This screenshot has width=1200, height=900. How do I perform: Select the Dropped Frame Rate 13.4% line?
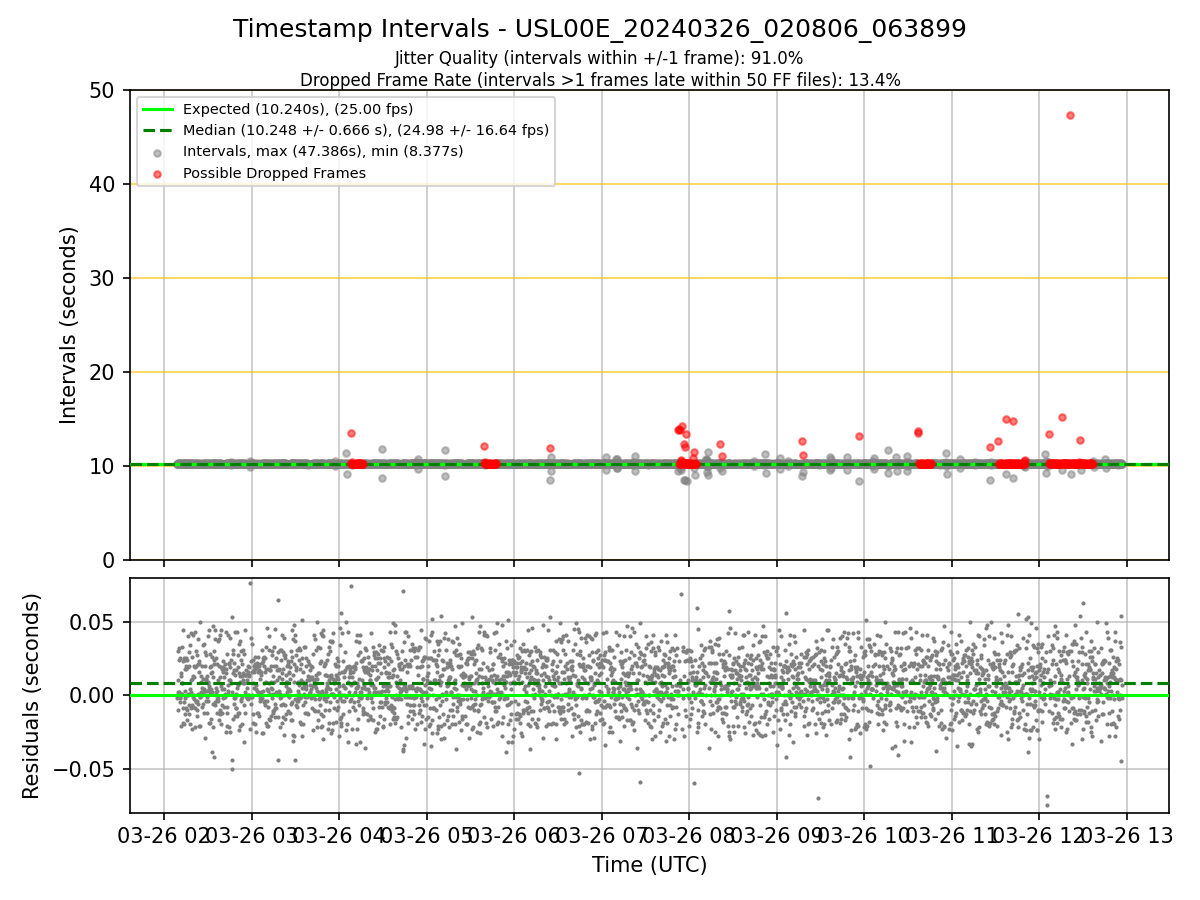coord(599,80)
